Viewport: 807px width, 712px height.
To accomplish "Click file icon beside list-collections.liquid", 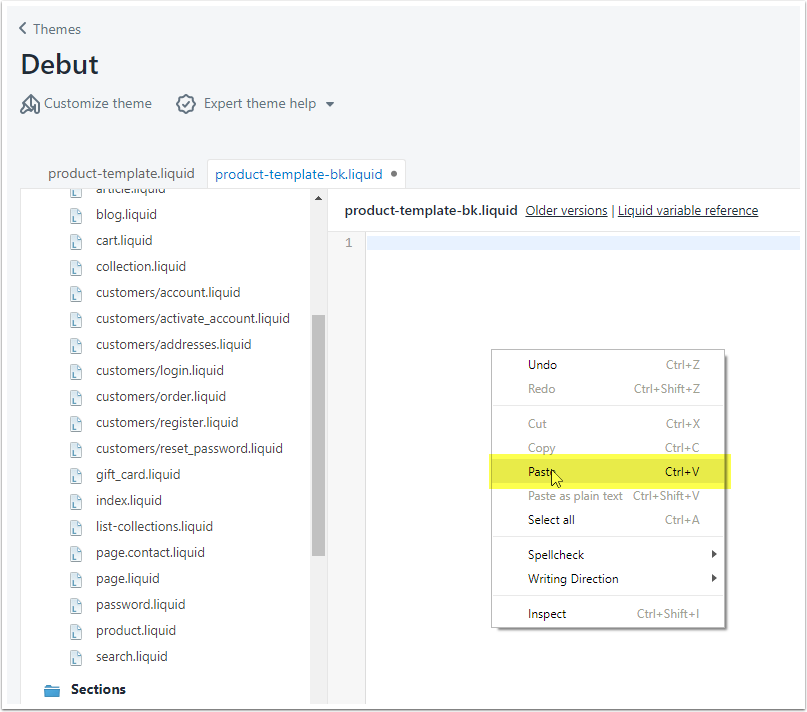I will (76, 527).
